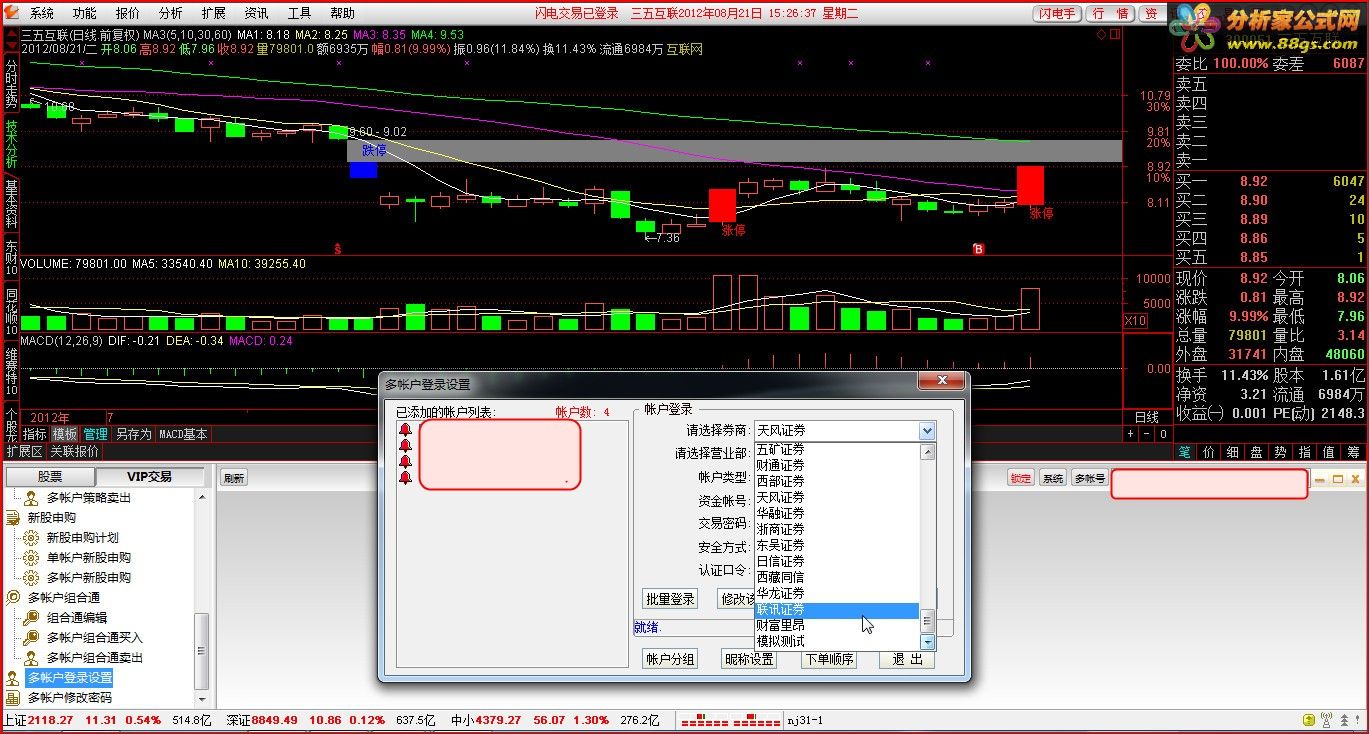The width and height of the screenshot is (1369, 734).
Task: Click the red B marker on chart
Action: point(979,248)
